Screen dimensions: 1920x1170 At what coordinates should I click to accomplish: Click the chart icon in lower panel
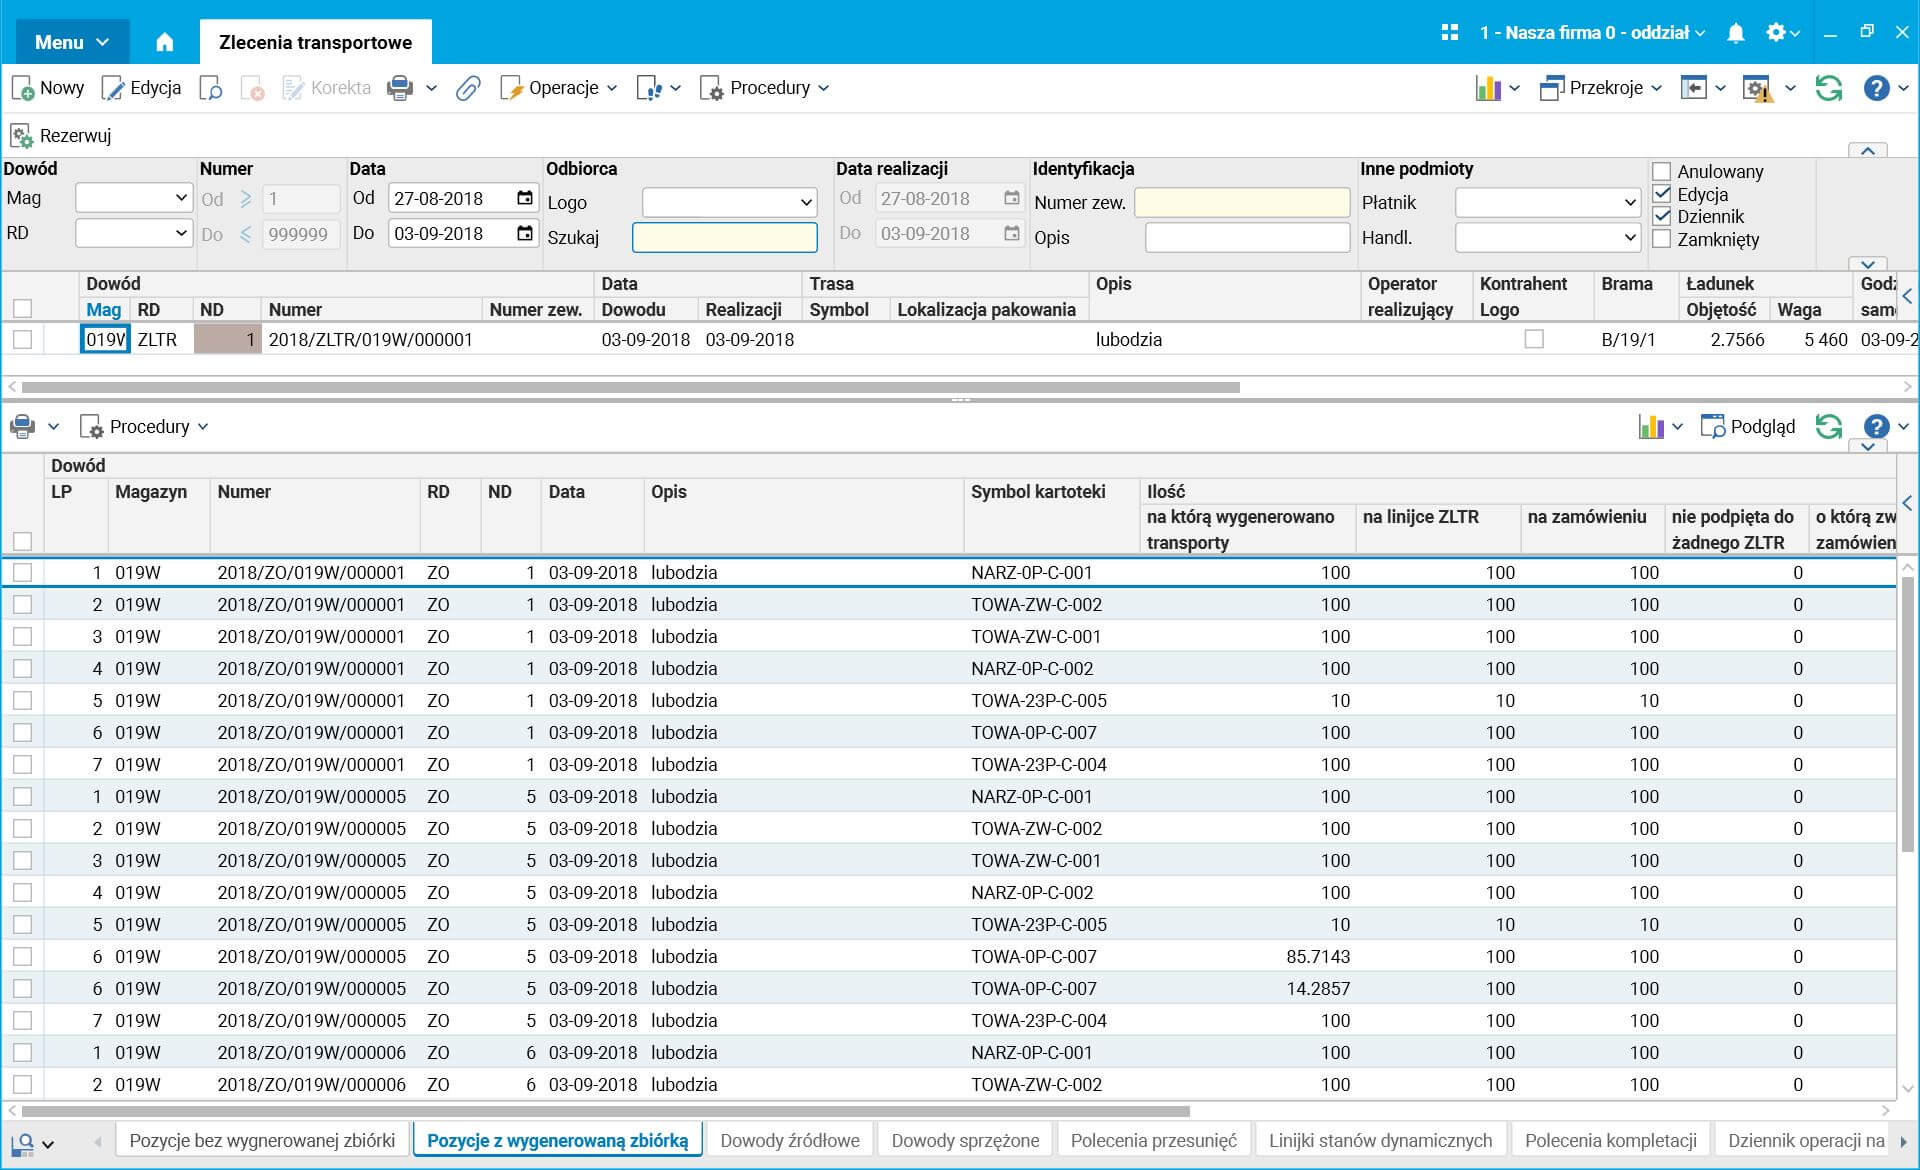[1651, 427]
